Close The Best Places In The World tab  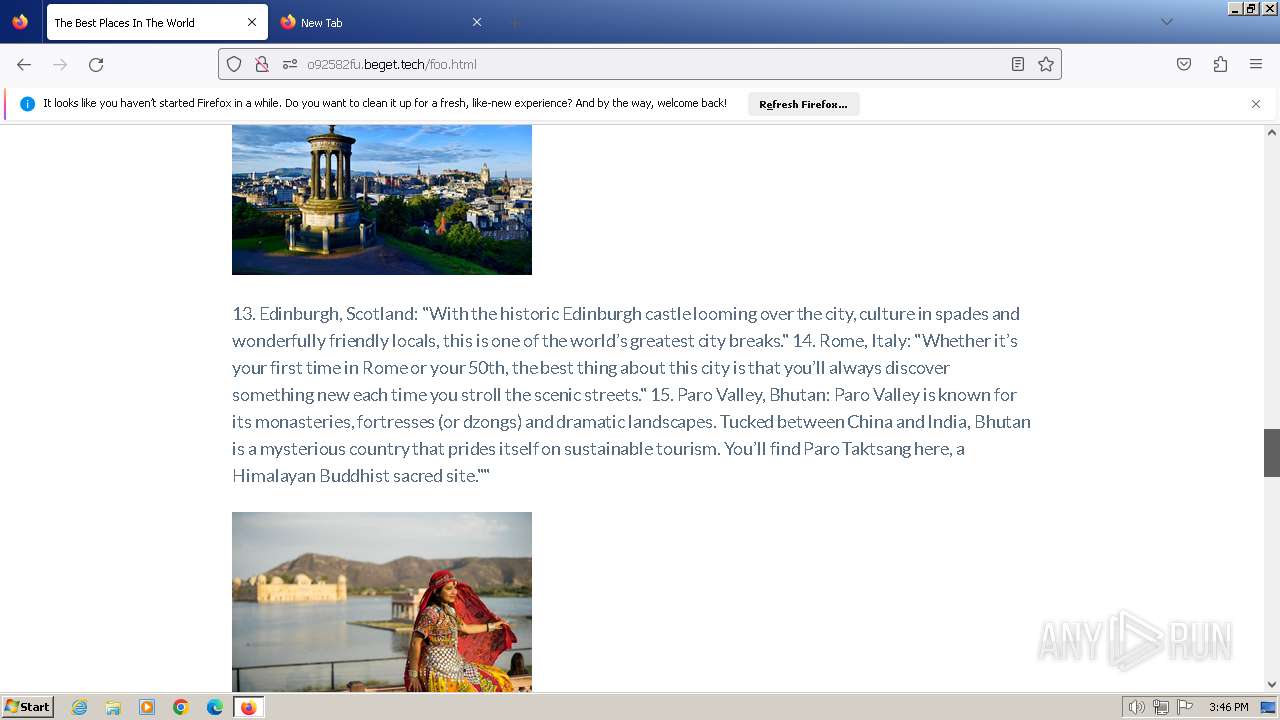click(x=252, y=22)
